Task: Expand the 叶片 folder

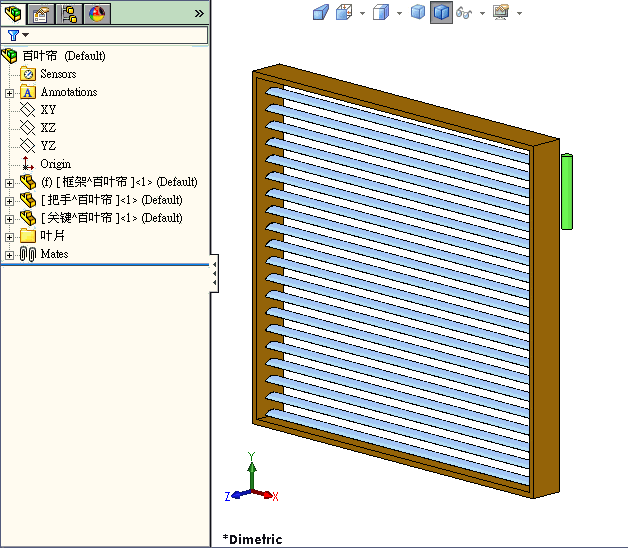Action: coord(9,237)
